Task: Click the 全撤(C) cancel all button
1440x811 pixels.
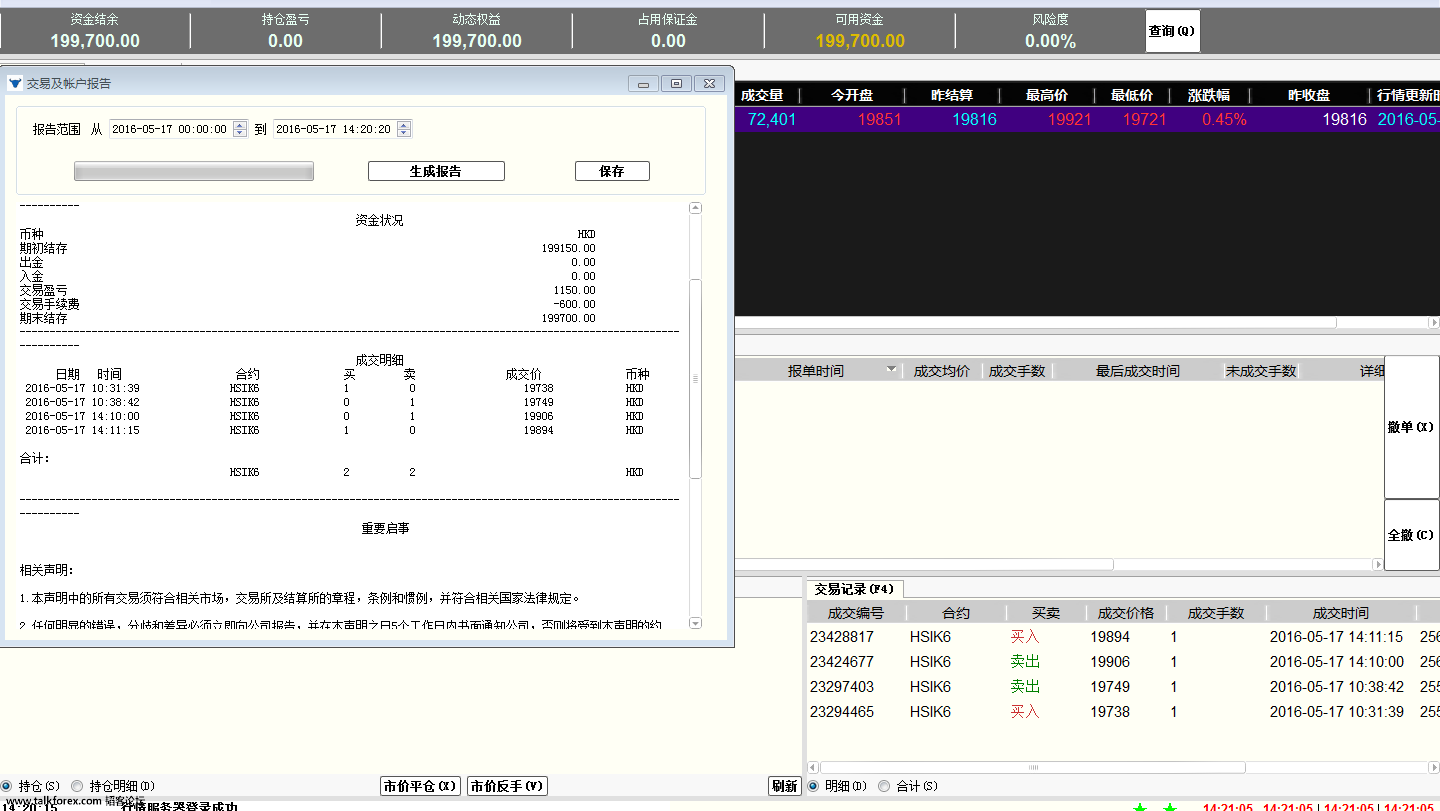Action: click(1411, 535)
